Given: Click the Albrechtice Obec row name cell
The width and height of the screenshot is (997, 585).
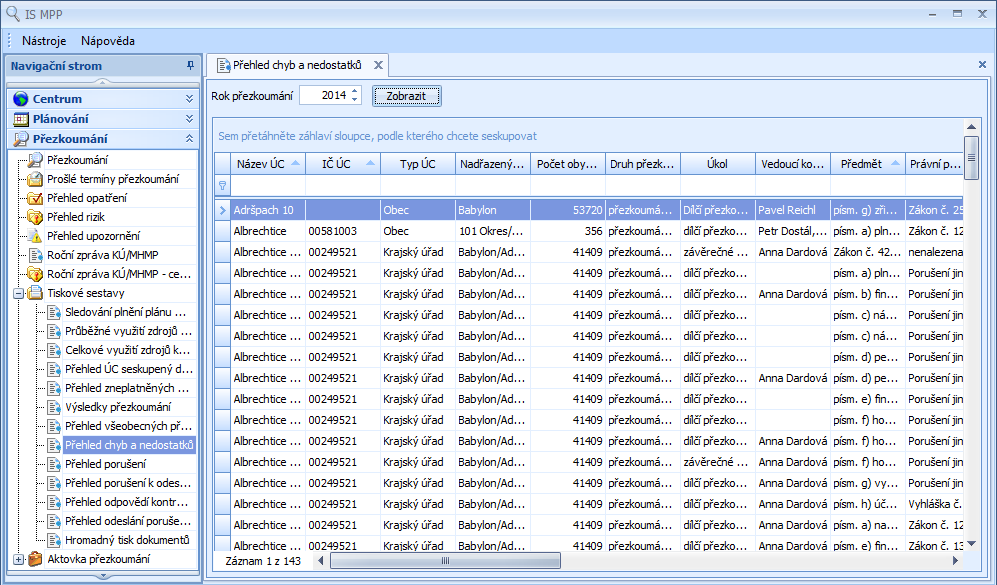Looking at the screenshot, I should tap(268, 231).
